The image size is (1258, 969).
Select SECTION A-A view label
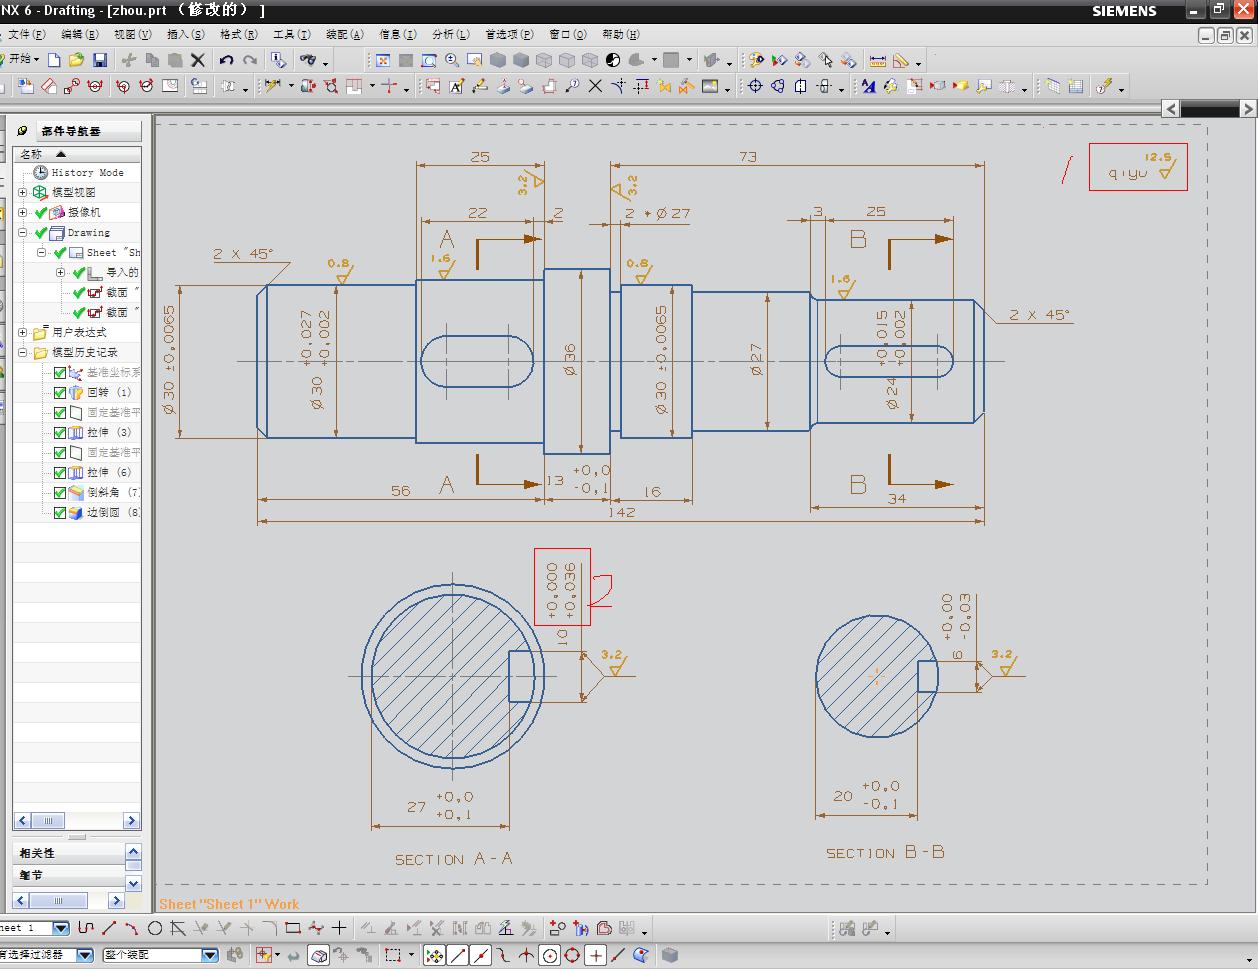point(454,859)
